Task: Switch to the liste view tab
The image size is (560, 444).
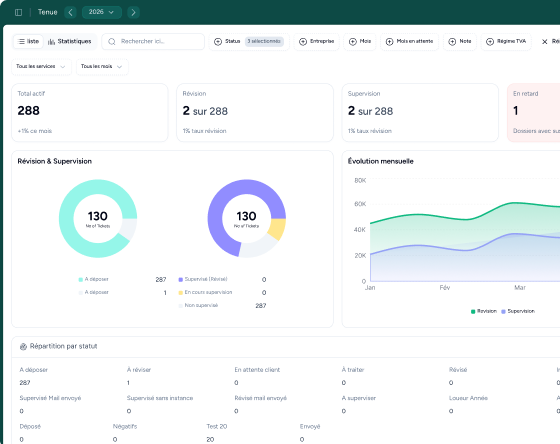Action: (x=28, y=41)
